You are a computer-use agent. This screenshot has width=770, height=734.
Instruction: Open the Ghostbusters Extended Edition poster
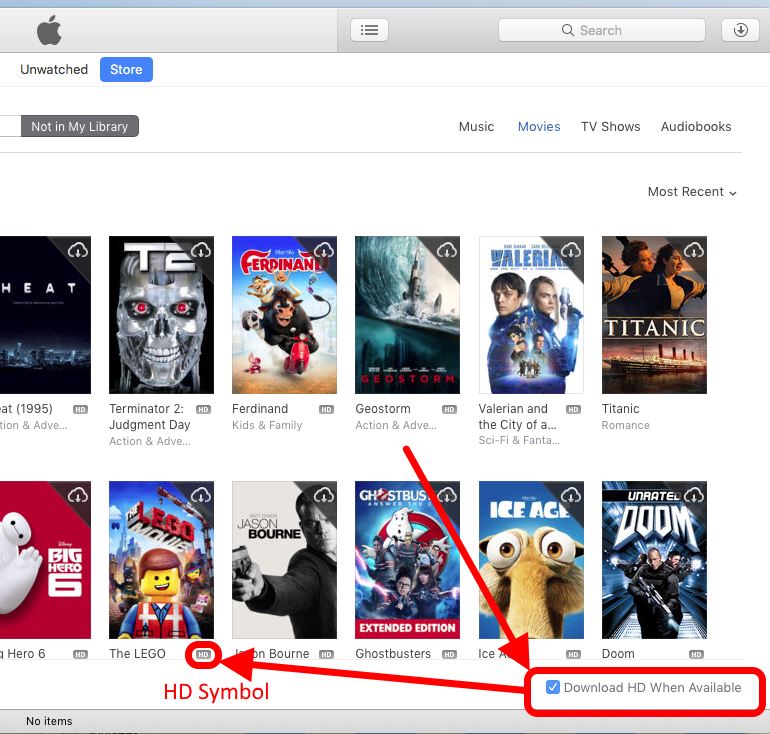point(408,560)
